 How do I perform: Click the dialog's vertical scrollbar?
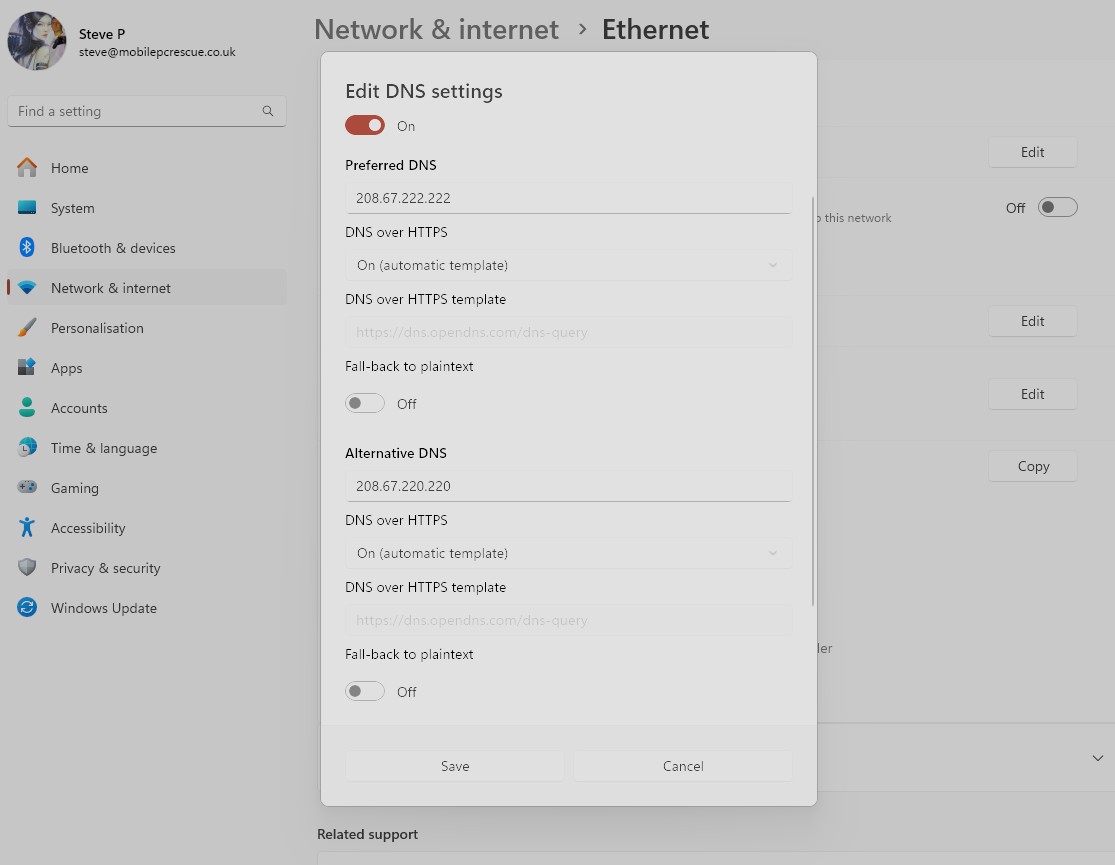click(813, 400)
